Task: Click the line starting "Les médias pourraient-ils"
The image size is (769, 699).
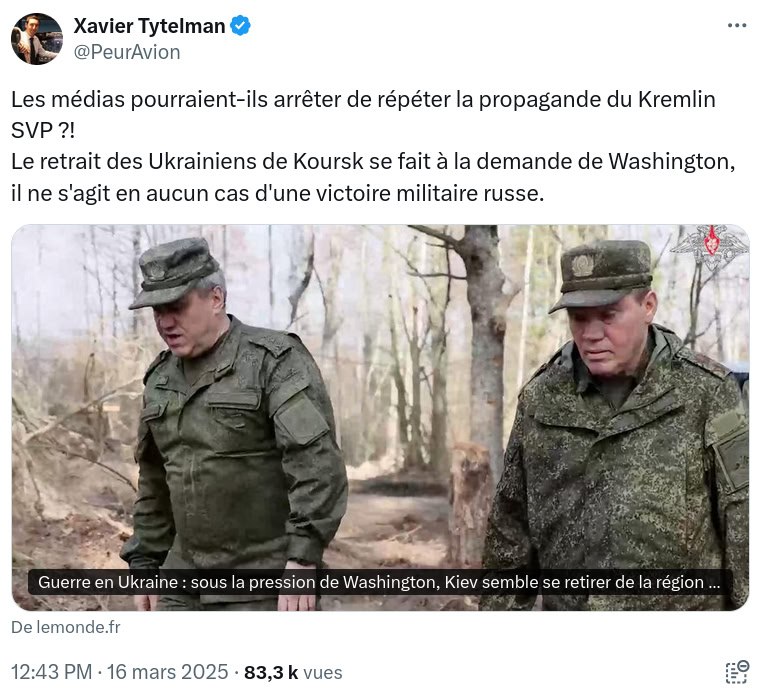Action: [363, 100]
